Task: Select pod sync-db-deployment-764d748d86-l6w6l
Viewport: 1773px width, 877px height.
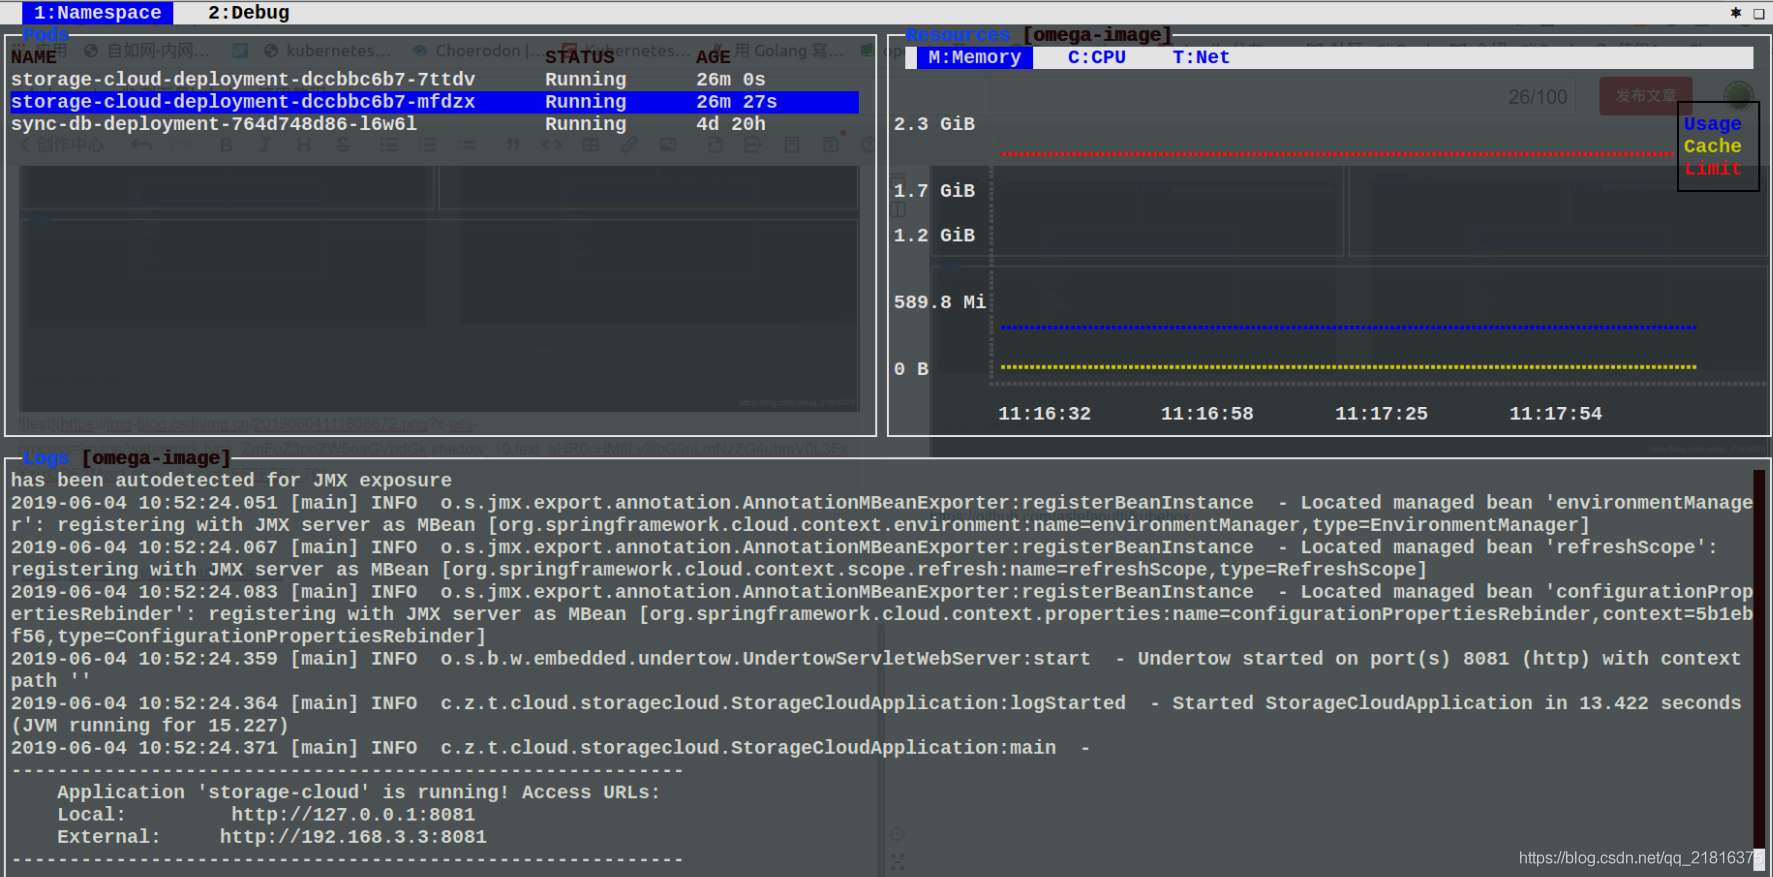Action: (x=434, y=124)
